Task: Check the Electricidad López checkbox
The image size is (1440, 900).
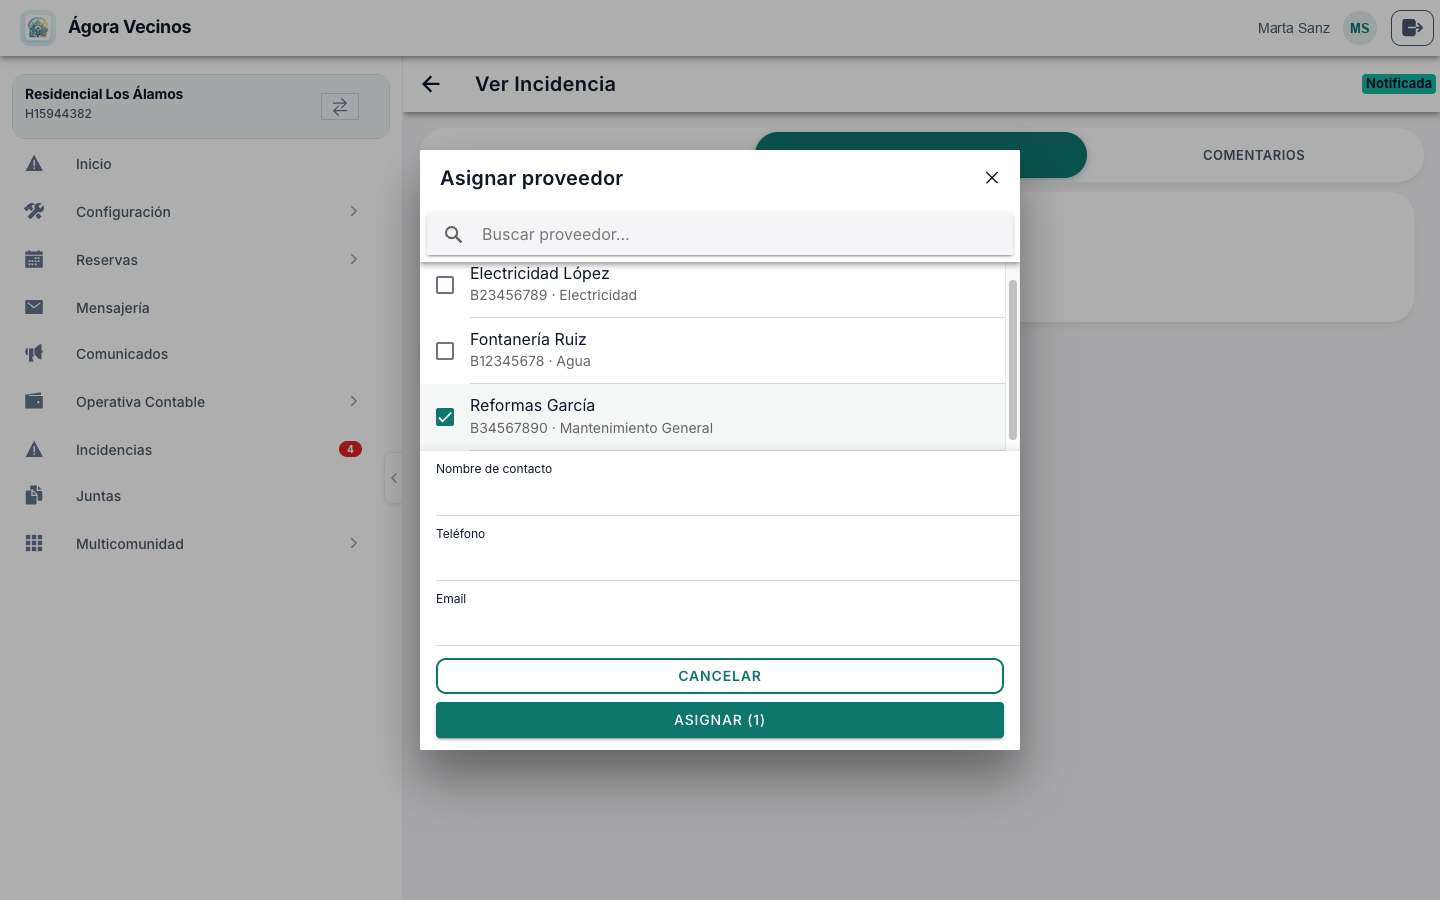Action: click(445, 285)
